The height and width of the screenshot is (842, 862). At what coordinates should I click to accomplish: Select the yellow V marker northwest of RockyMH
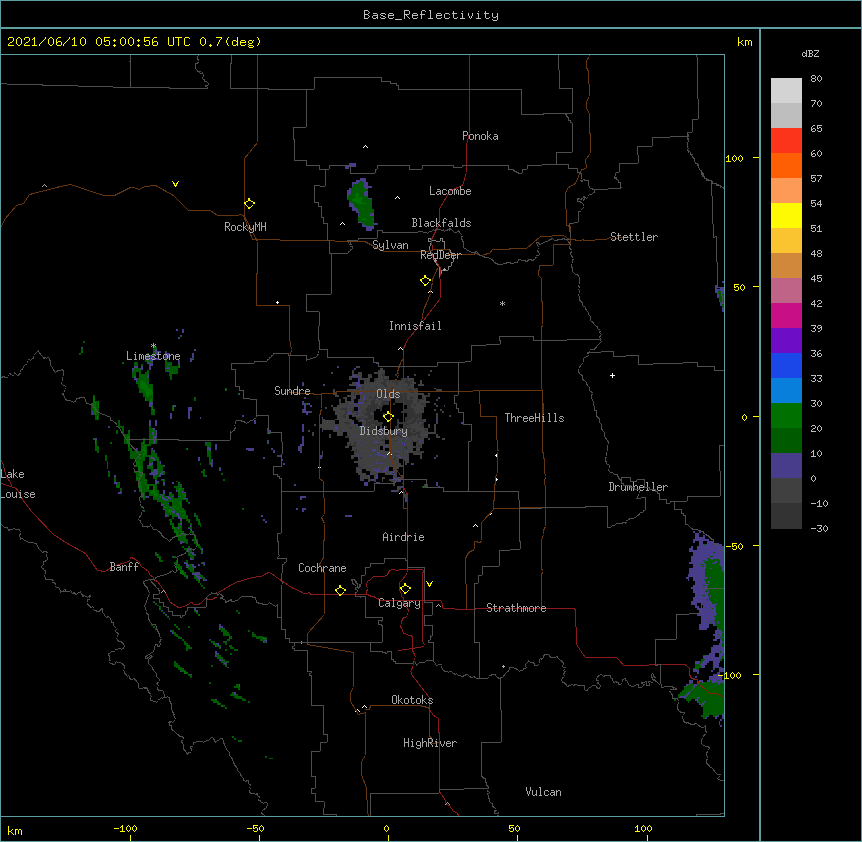coord(175,184)
